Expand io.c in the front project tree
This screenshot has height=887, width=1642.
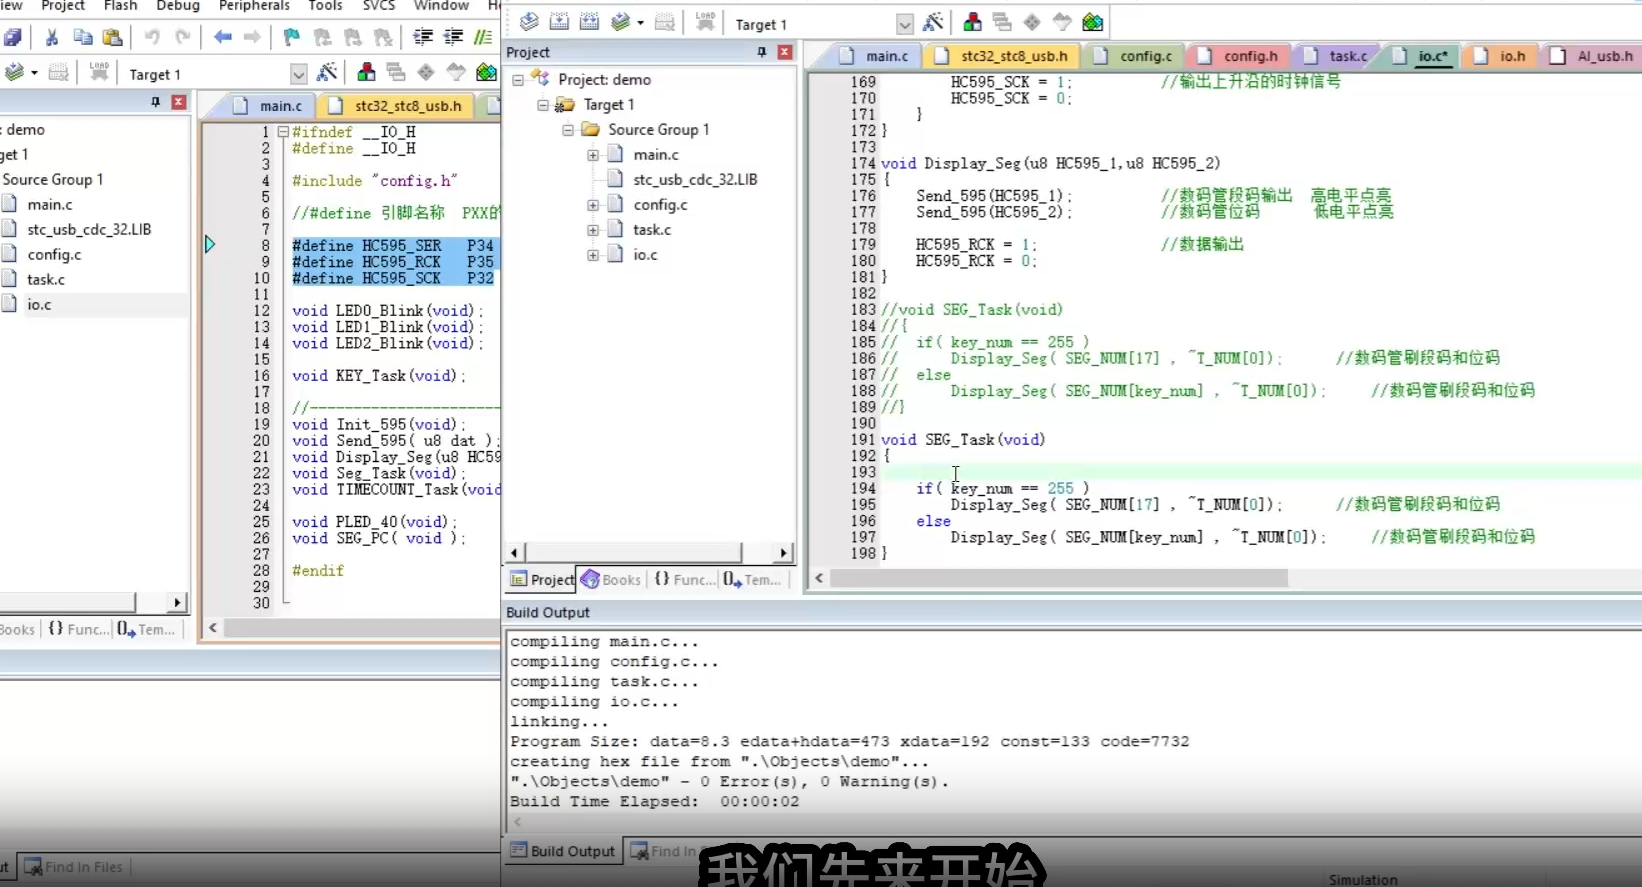point(593,255)
